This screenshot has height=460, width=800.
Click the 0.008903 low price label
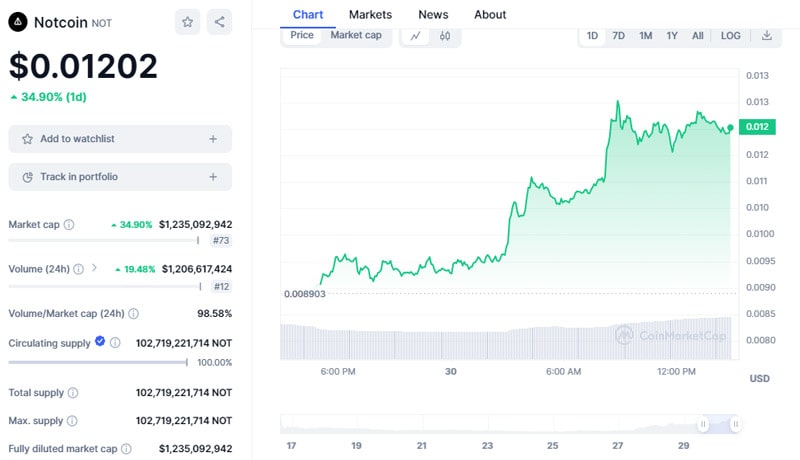pos(305,294)
